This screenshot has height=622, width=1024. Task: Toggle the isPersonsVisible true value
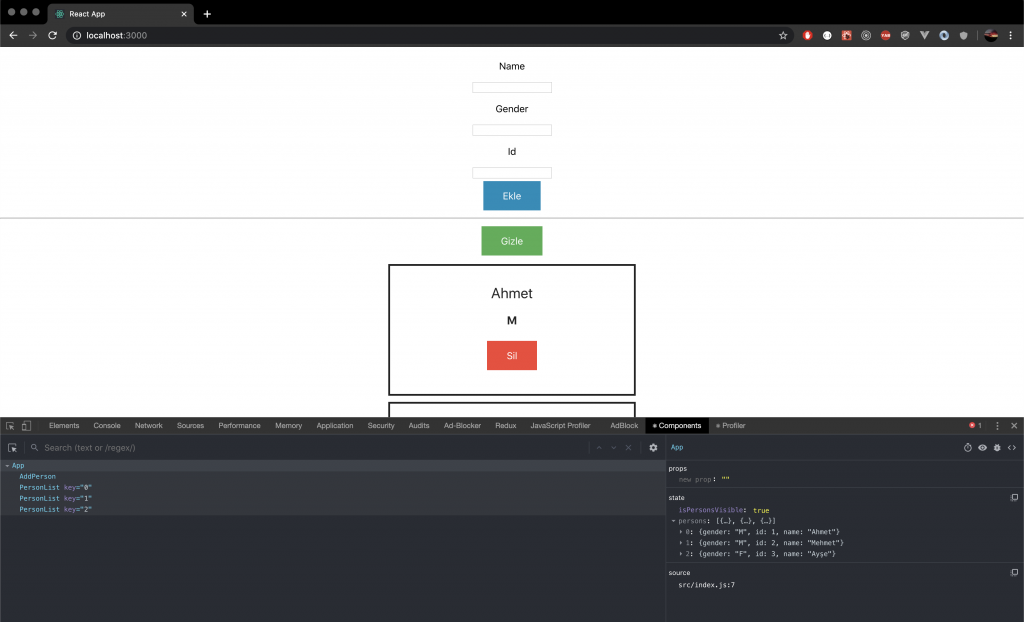click(761, 510)
